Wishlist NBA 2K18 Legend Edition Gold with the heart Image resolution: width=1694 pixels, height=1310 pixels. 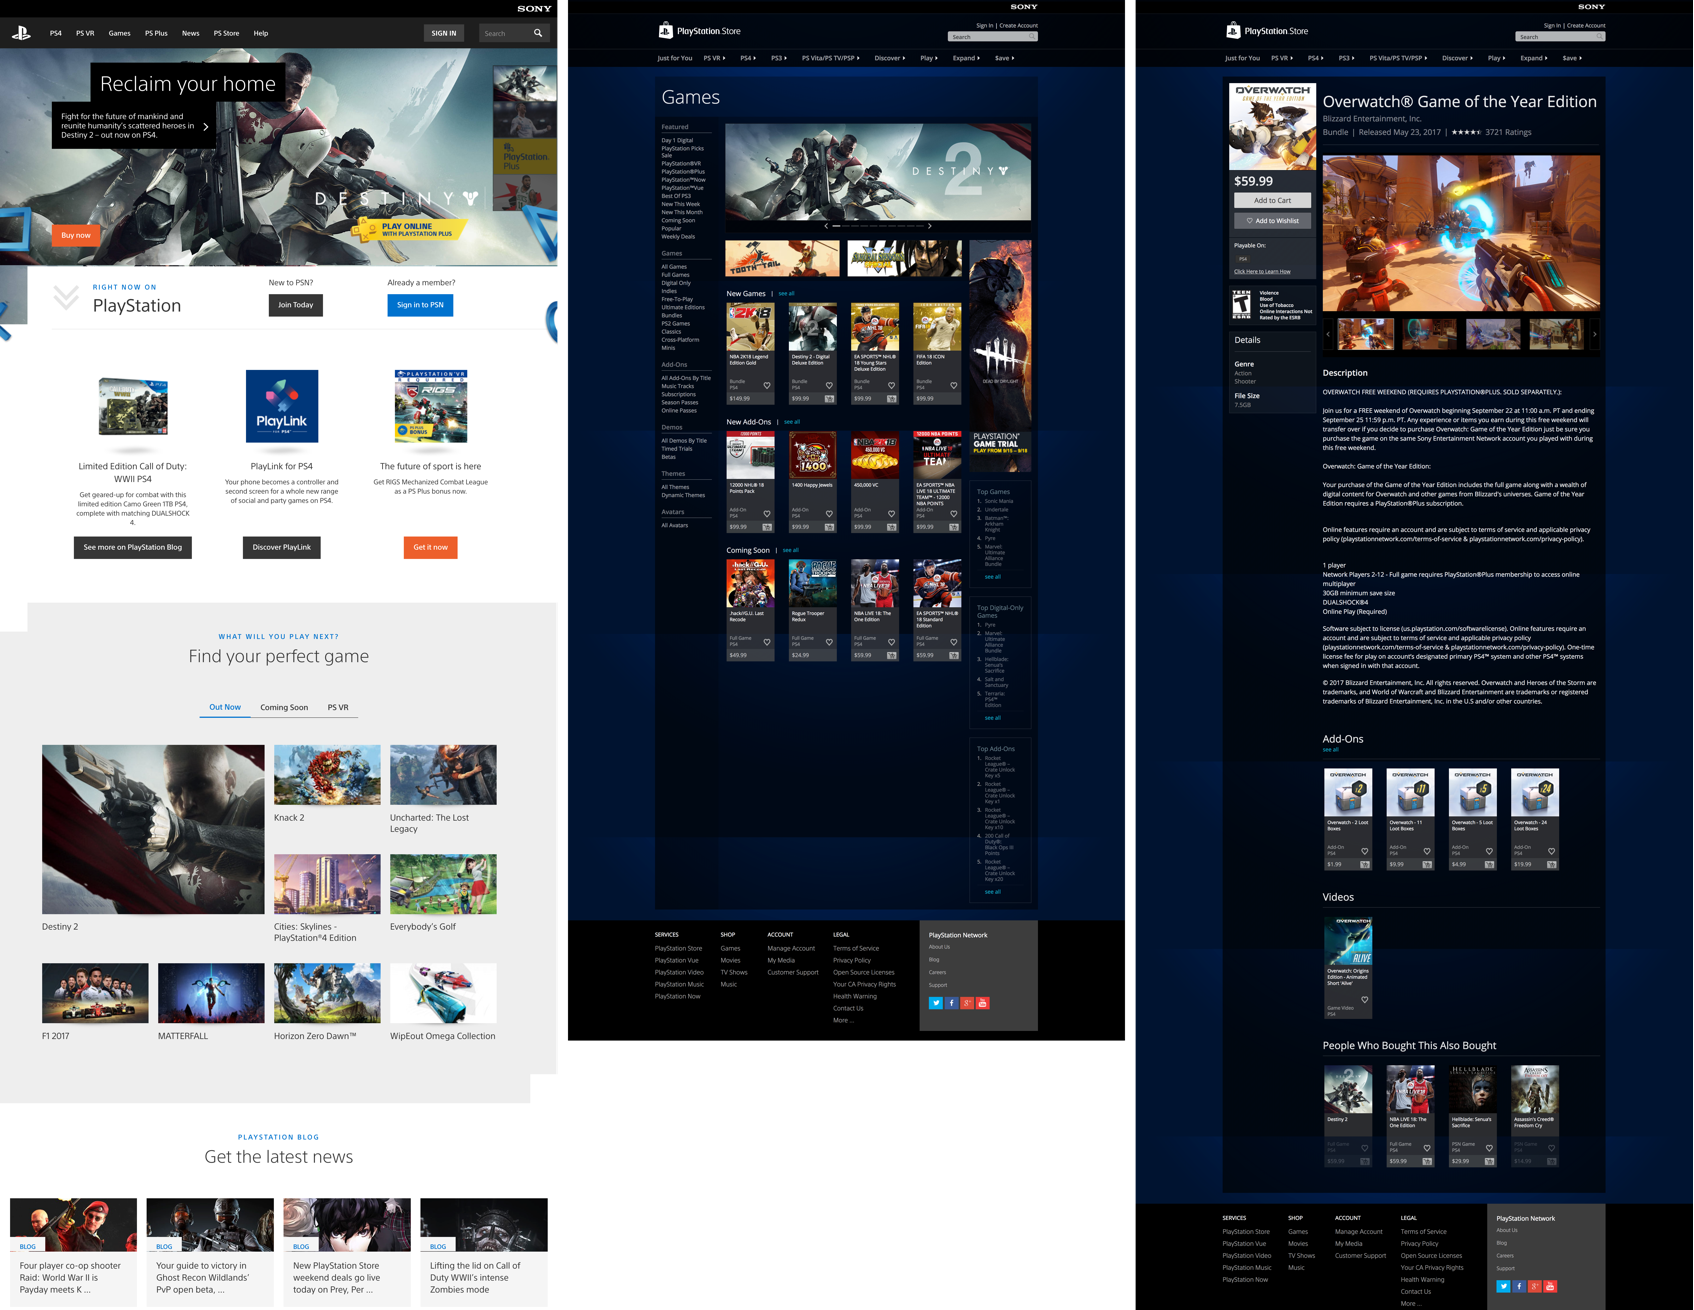[x=767, y=385]
